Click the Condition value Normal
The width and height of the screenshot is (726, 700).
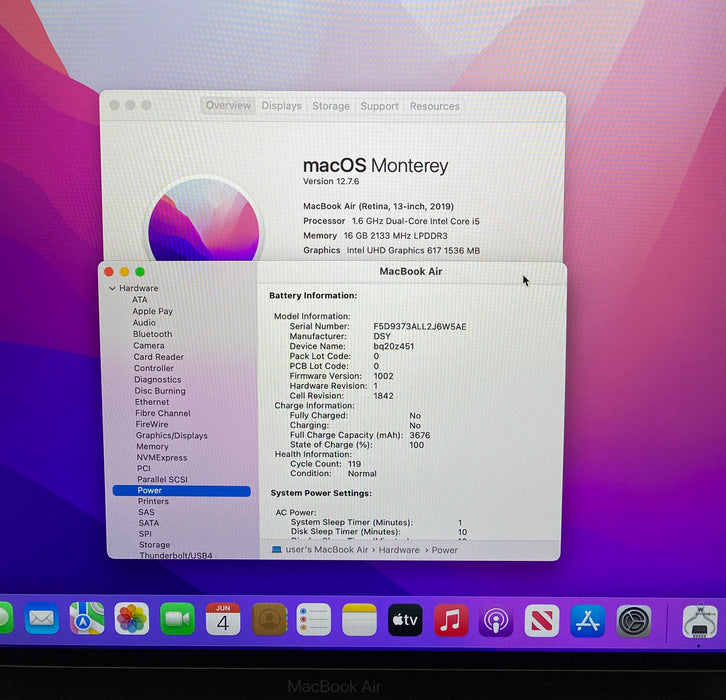point(362,474)
